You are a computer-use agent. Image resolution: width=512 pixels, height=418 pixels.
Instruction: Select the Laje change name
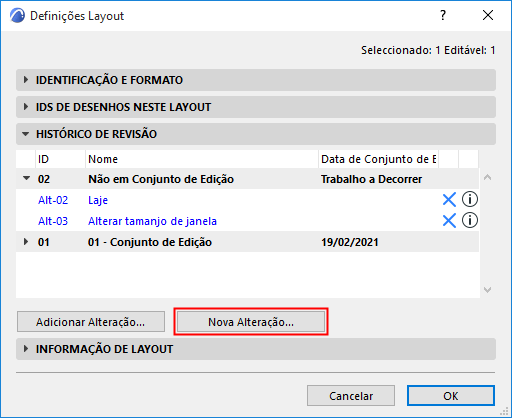[x=98, y=200]
